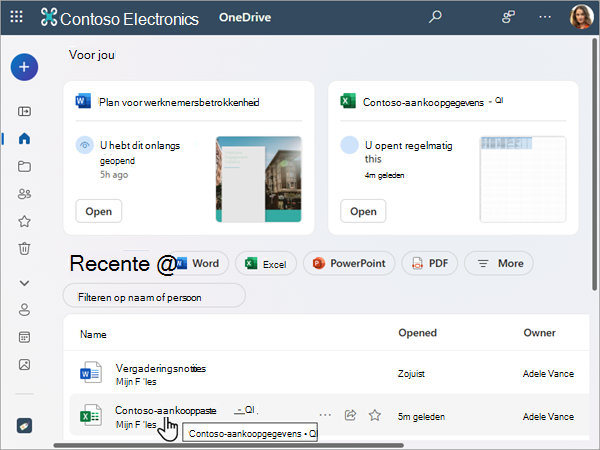Filter recent files by PowerPoint

pyautogui.click(x=349, y=263)
